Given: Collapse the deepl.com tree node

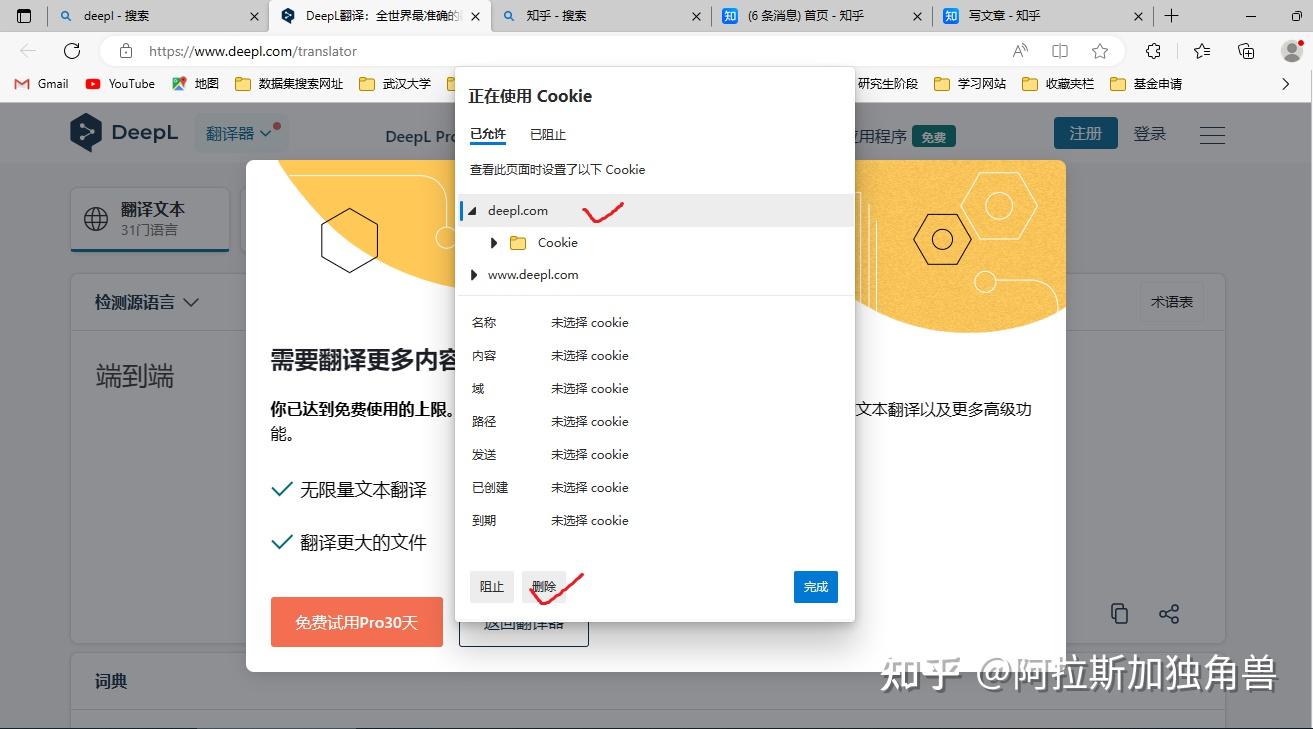Looking at the screenshot, I should [473, 211].
